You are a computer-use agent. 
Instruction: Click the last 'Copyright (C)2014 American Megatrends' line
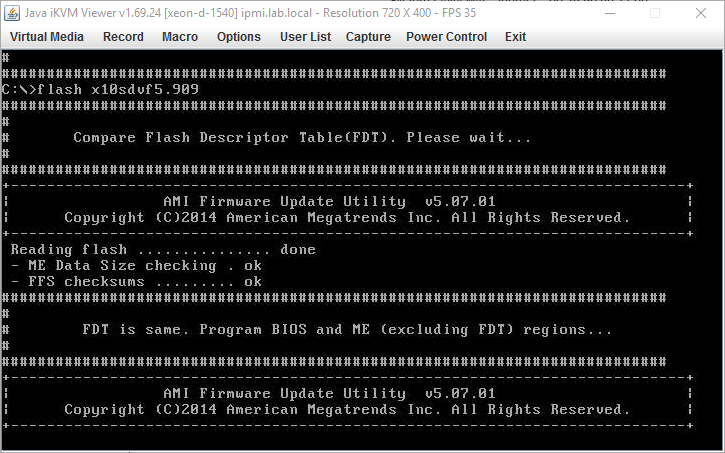coord(347,409)
